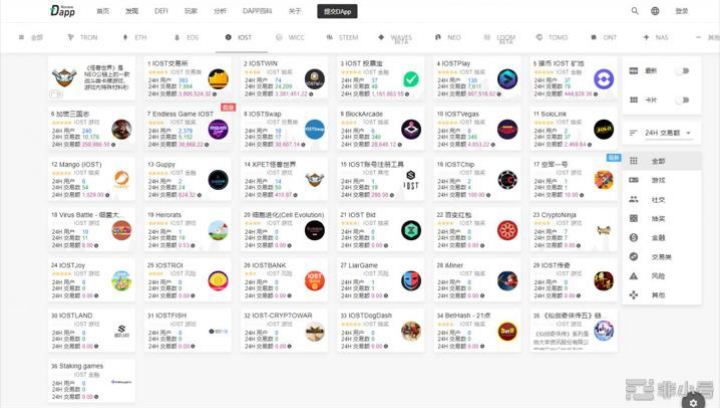Click the IOSTBANK red logo
The image size is (720, 408).
click(315, 281)
